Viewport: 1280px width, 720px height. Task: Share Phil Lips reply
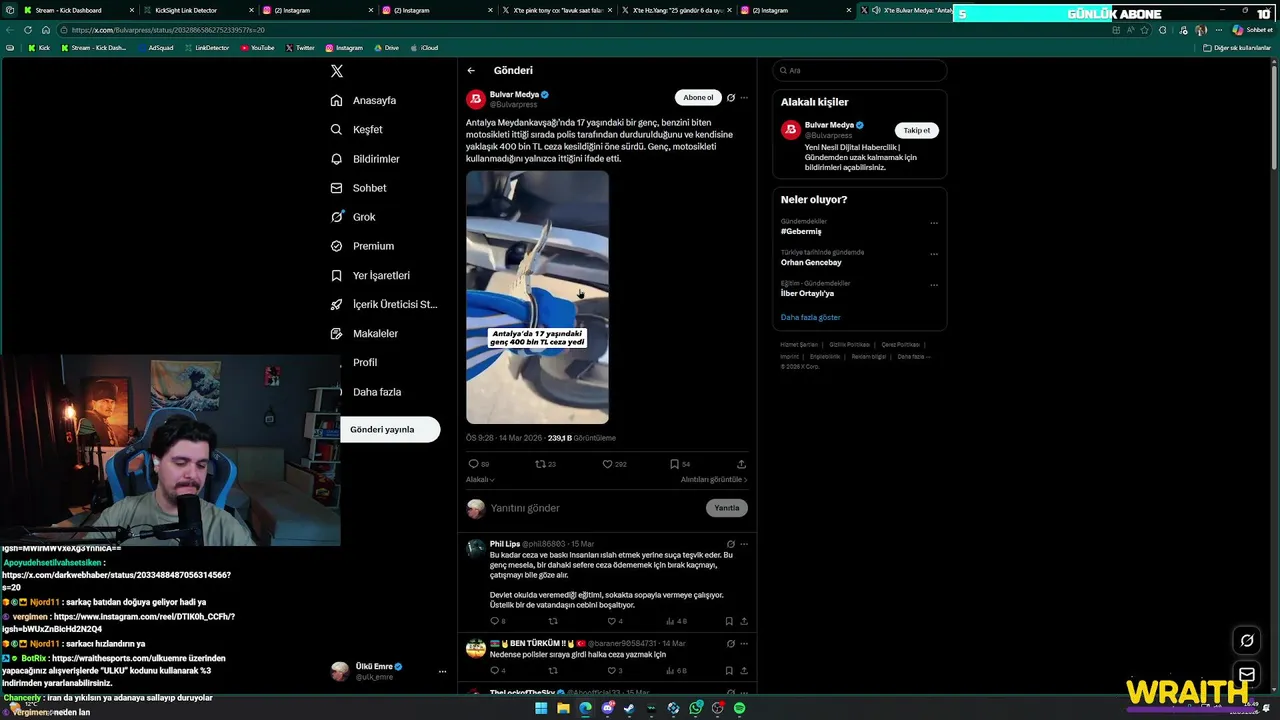pyautogui.click(x=743, y=621)
